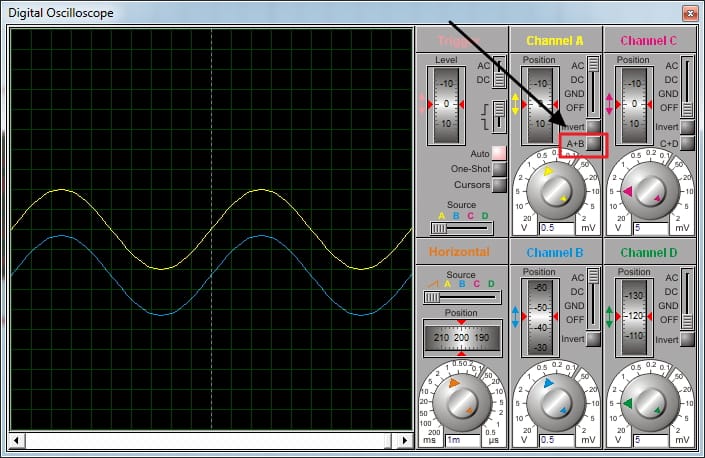Click Channel A volts value field
The image size is (705, 458).
click(x=557, y=228)
